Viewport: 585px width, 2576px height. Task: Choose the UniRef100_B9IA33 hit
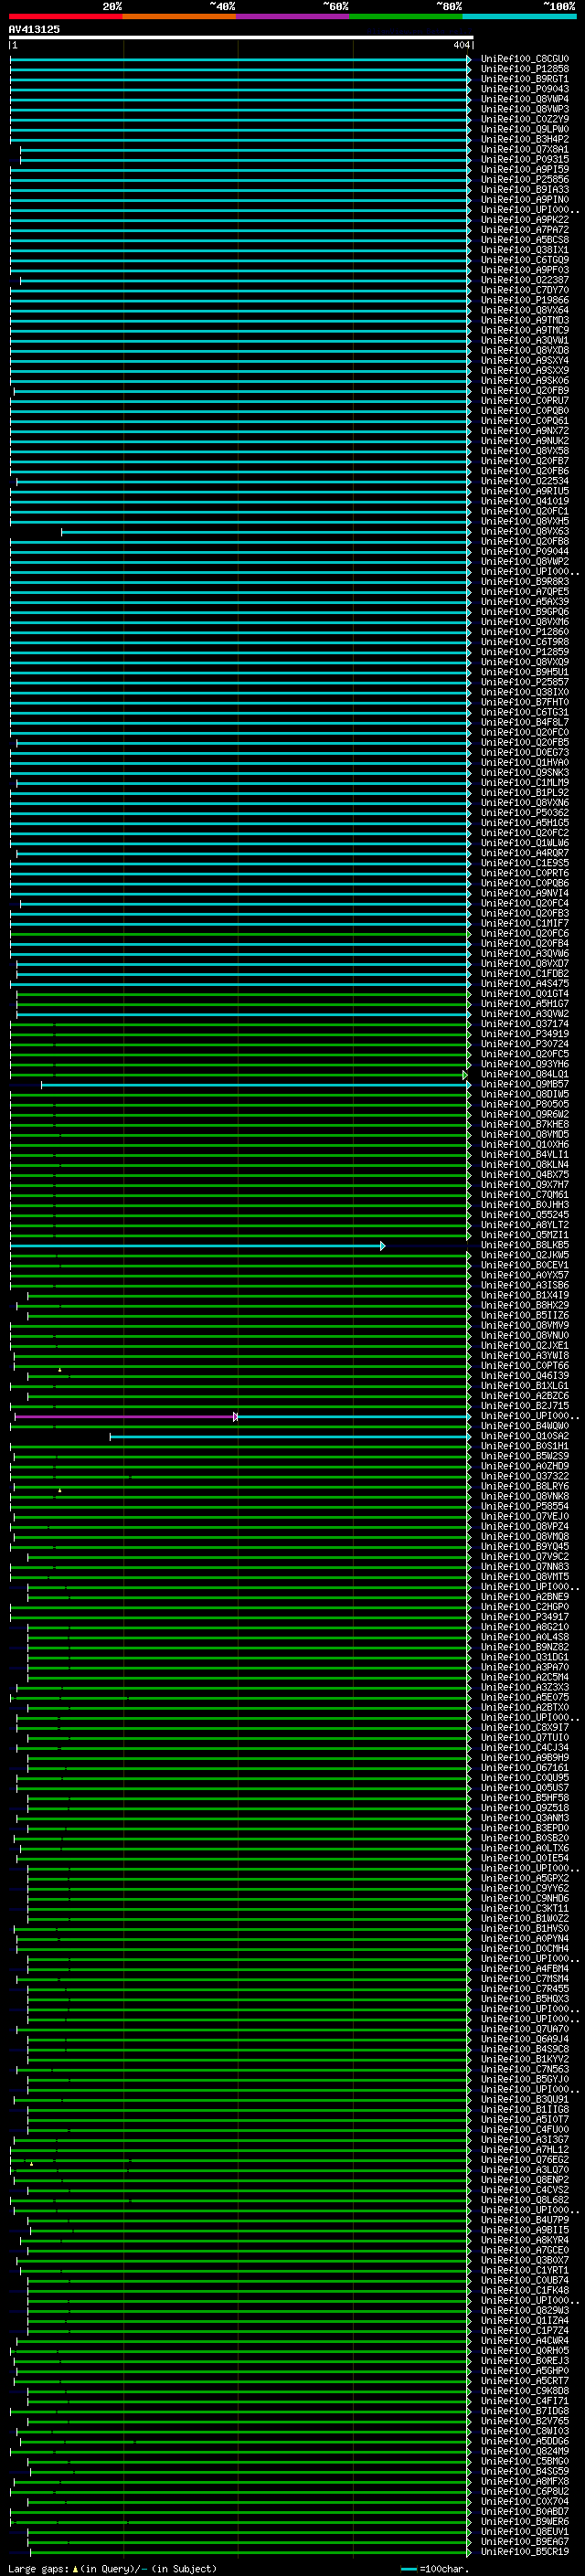coord(524,189)
